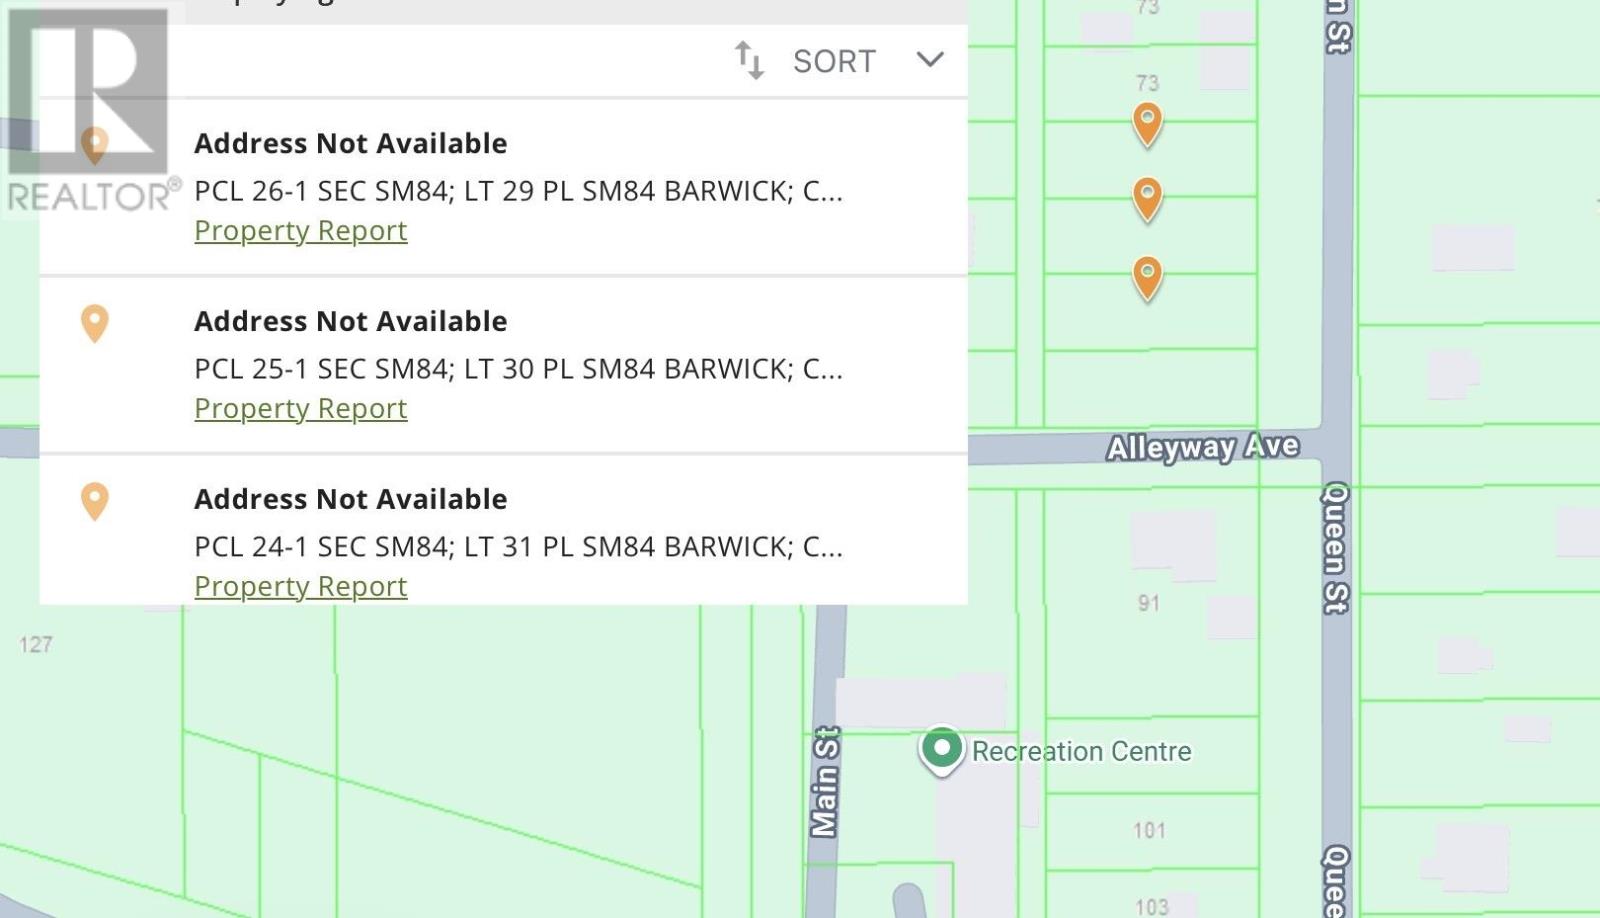Select the first Address Not Available listing
1600x918 pixels.
[351, 143]
